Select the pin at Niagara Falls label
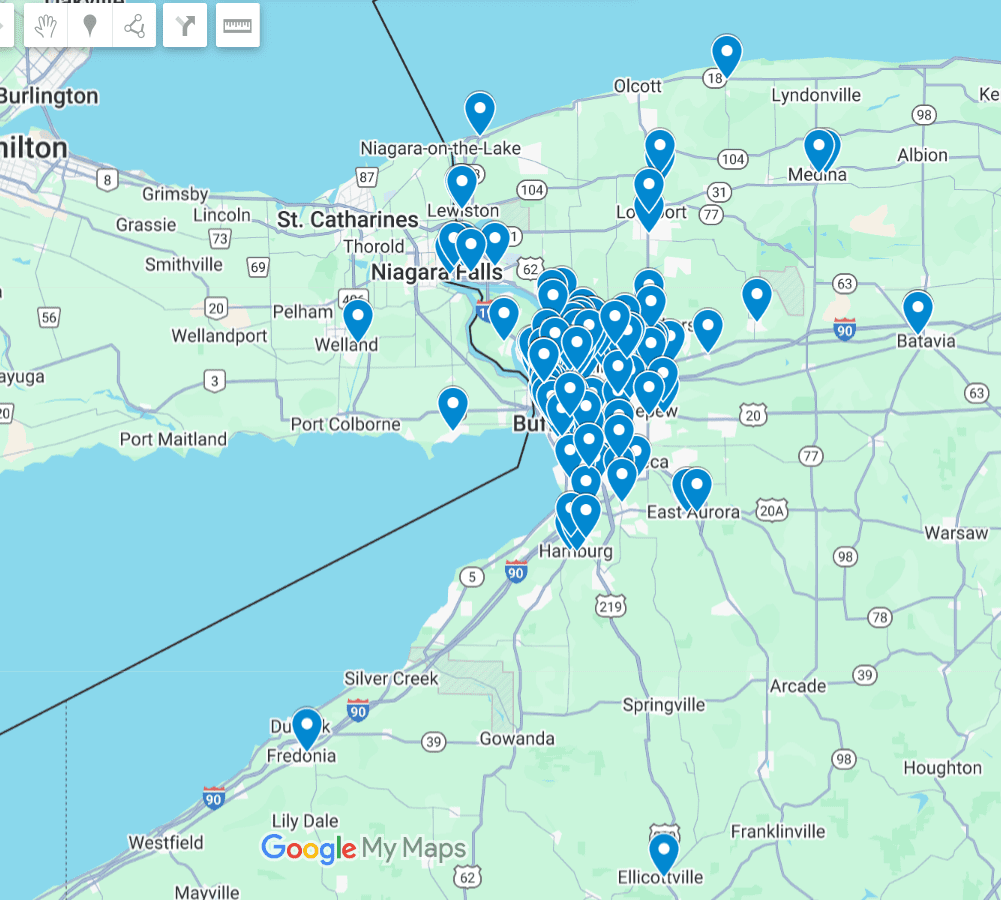 point(470,247)
